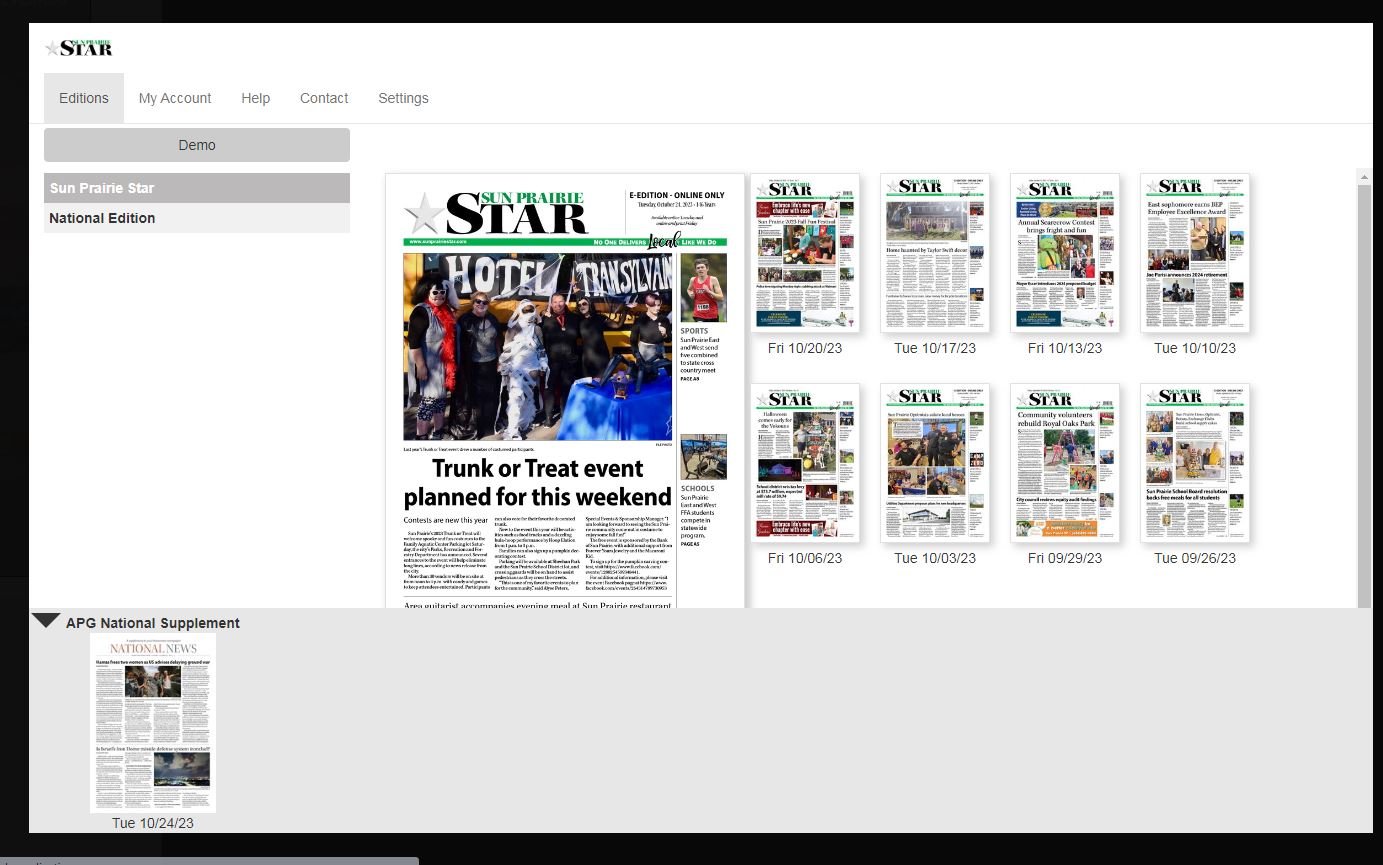1383x865 pixels.
Task: Click the 'Fri 10/20/23' date label
Action: [x=805, y=348]
